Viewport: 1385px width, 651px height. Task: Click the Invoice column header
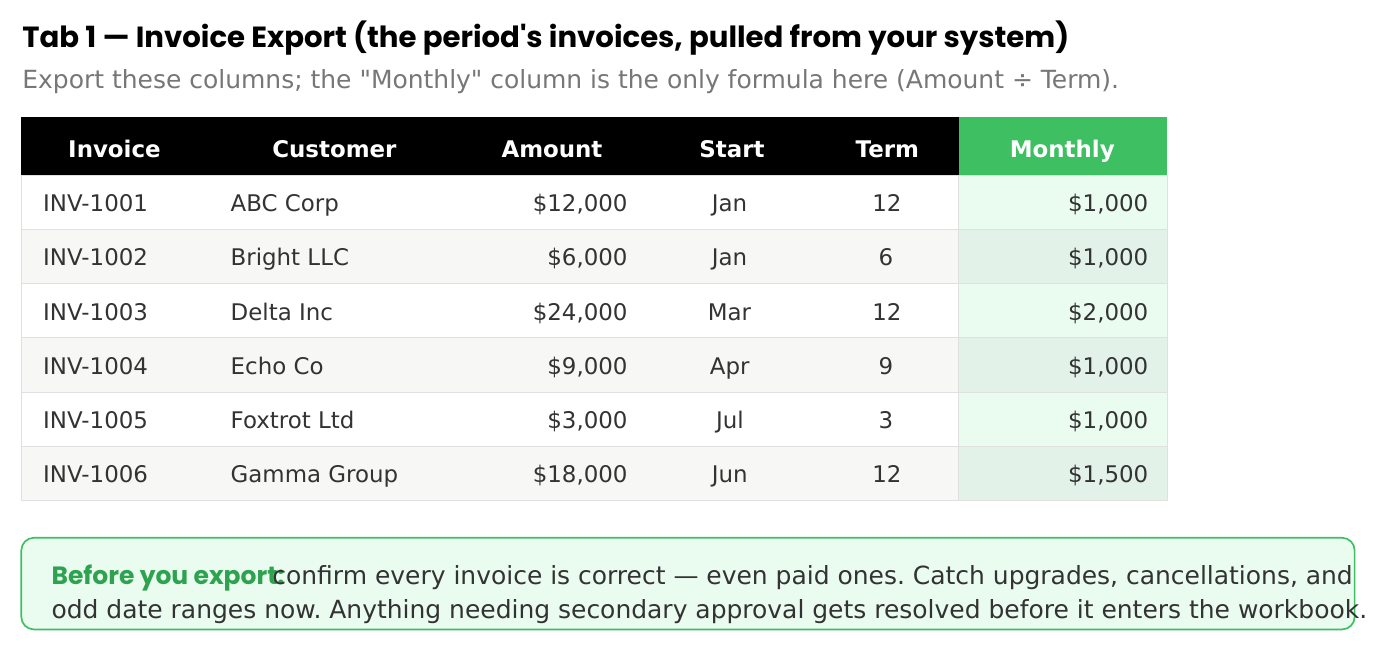114,149
